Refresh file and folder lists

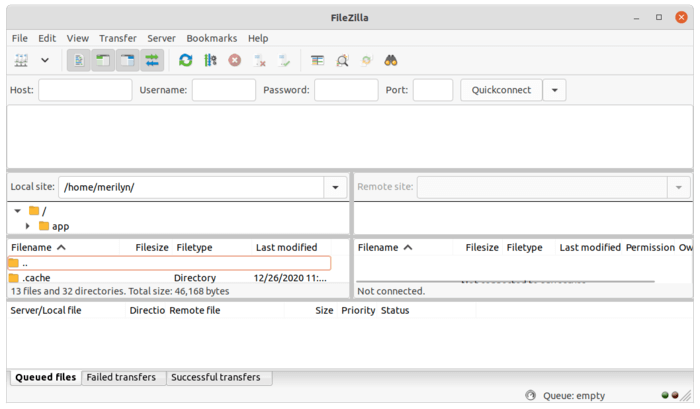click(x=186, y=60)
